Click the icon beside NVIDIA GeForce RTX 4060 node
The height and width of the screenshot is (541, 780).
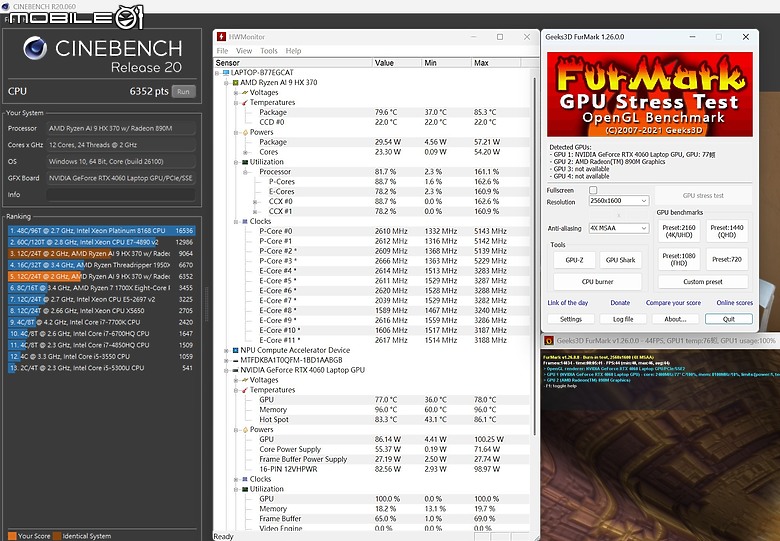pyautogui.click(x=236, y=370)
